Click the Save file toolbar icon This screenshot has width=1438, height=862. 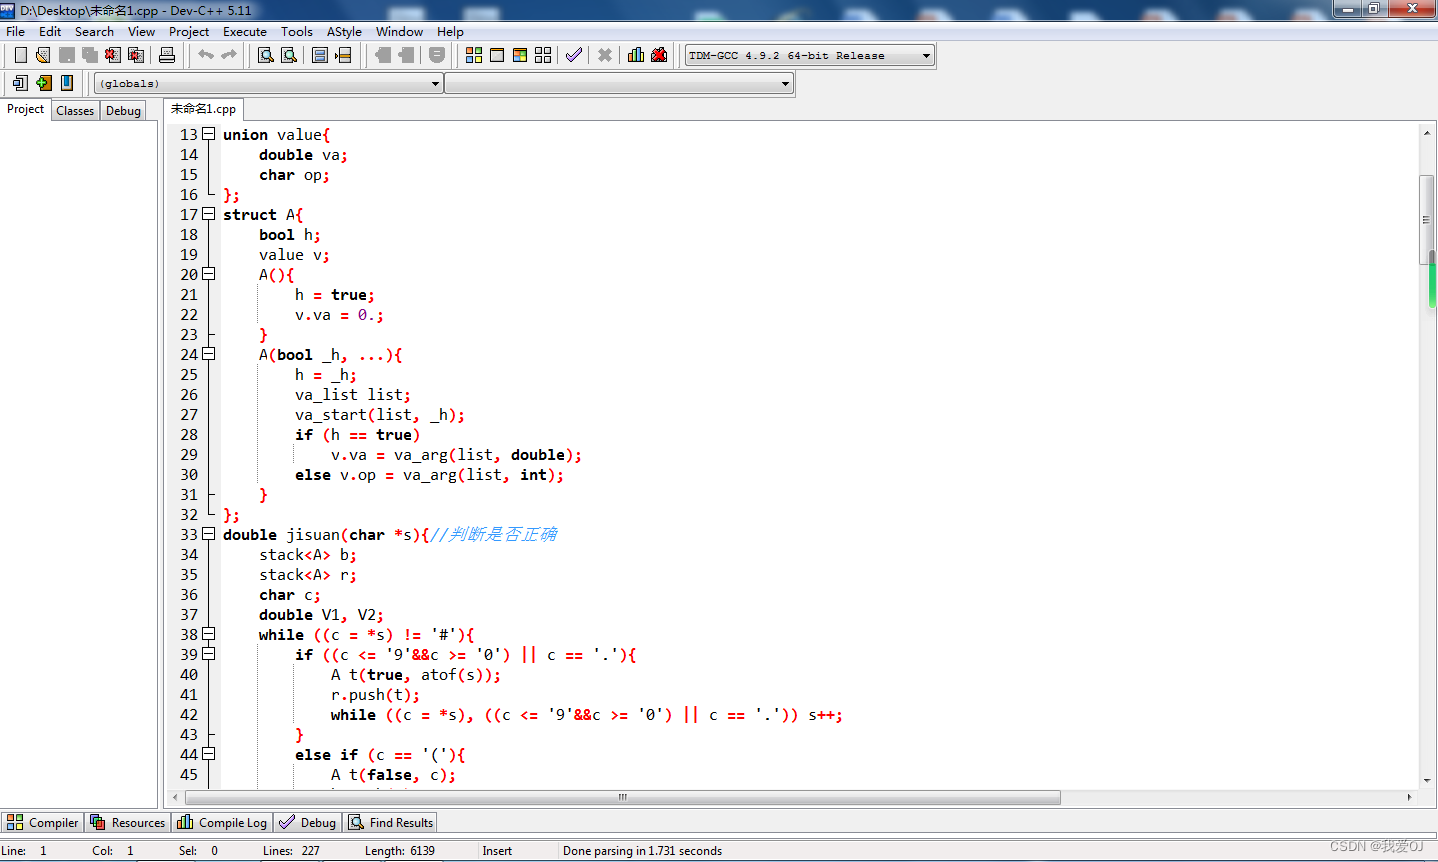coord(67,55)
